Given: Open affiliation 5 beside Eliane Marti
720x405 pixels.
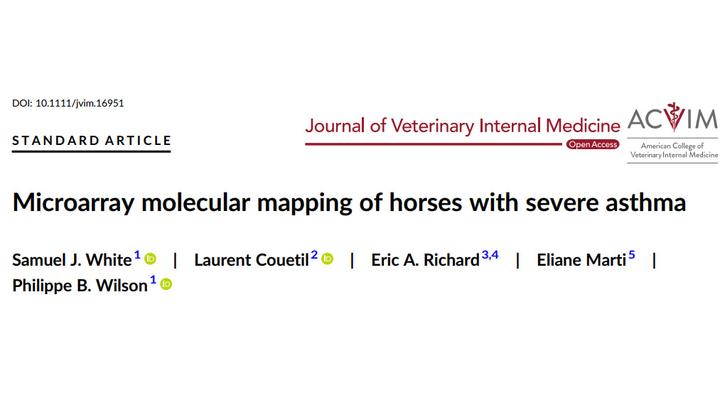Looking at the screenshot, I should 632,256.
